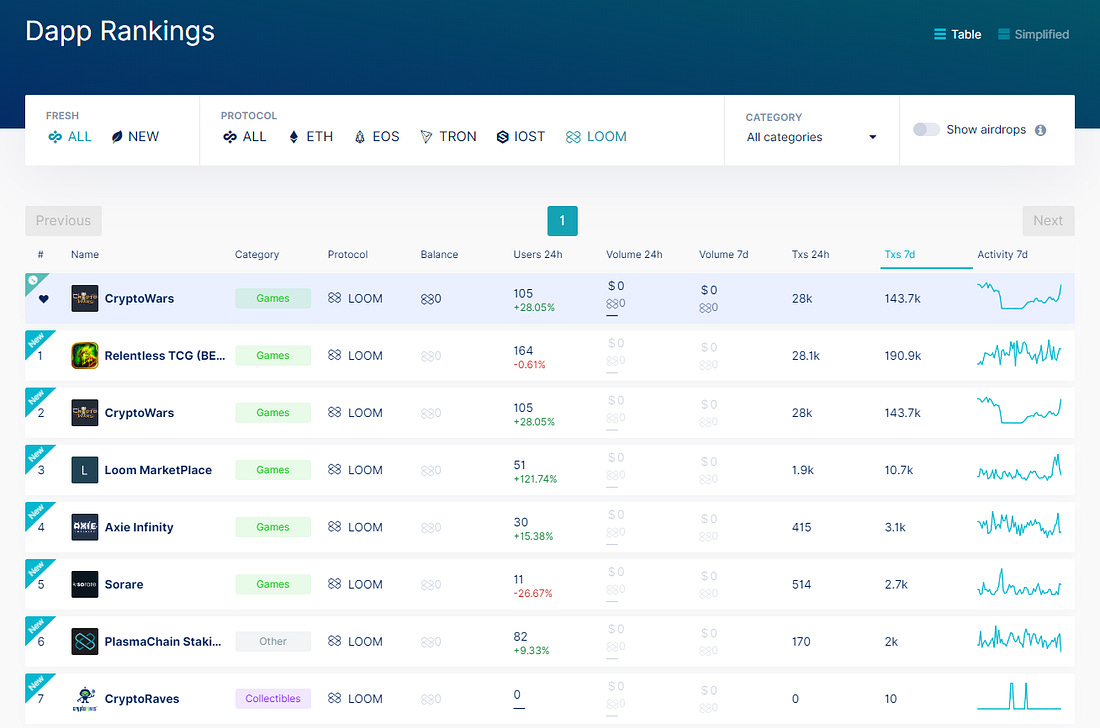Click the TRON icon in the protocol filter
The height and width of the screenshot is (728, 1100).
pos(426,137)
